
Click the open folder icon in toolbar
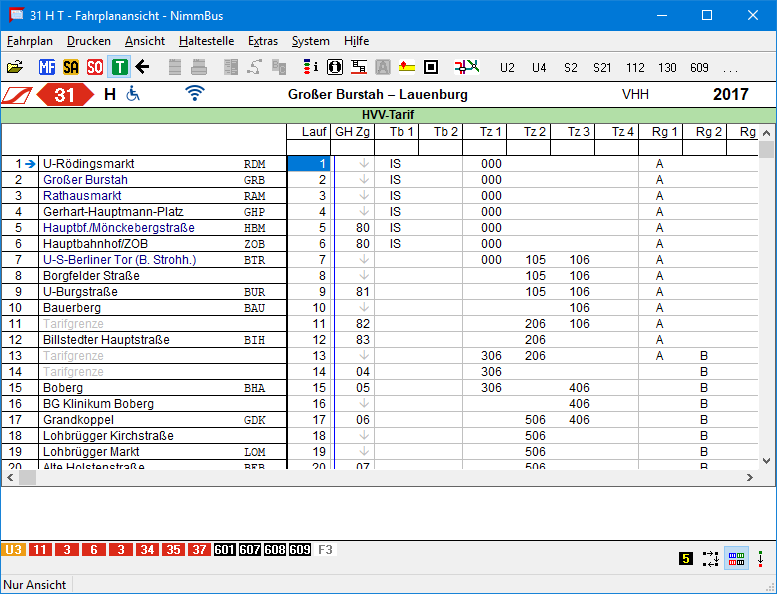coord(14,67)
